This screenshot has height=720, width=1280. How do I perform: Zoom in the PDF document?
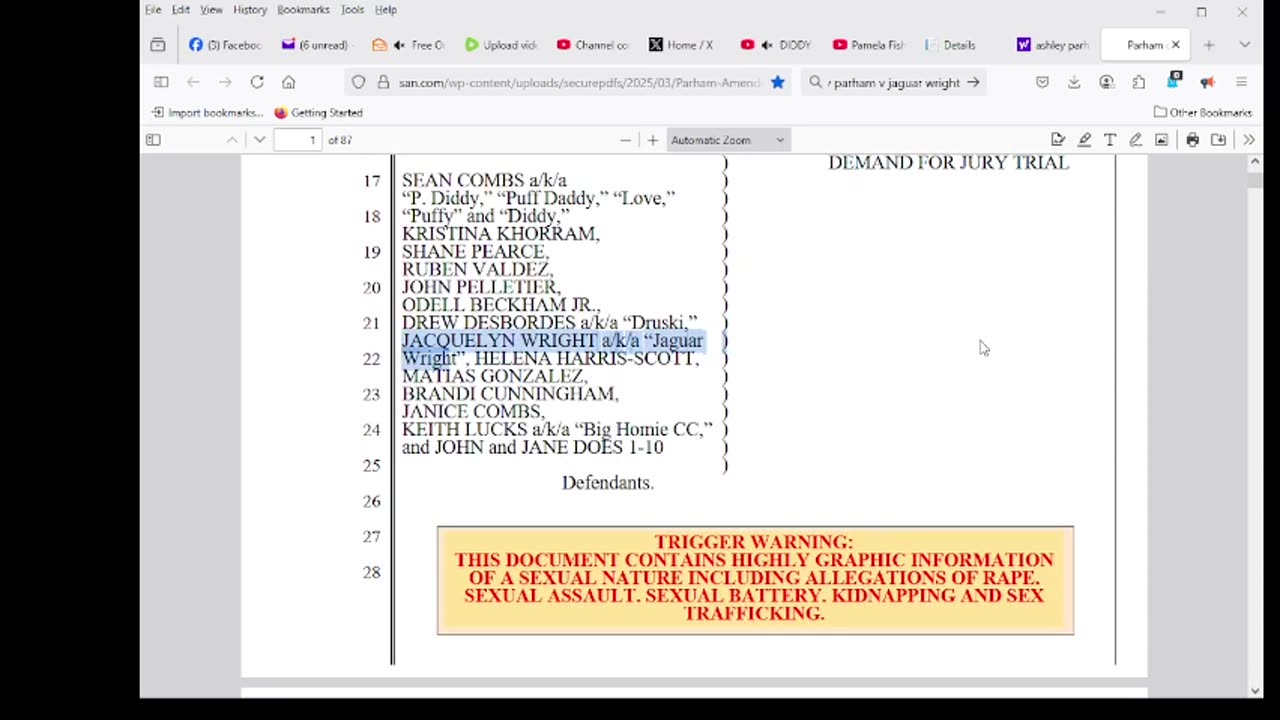click(x=653, y=140)
